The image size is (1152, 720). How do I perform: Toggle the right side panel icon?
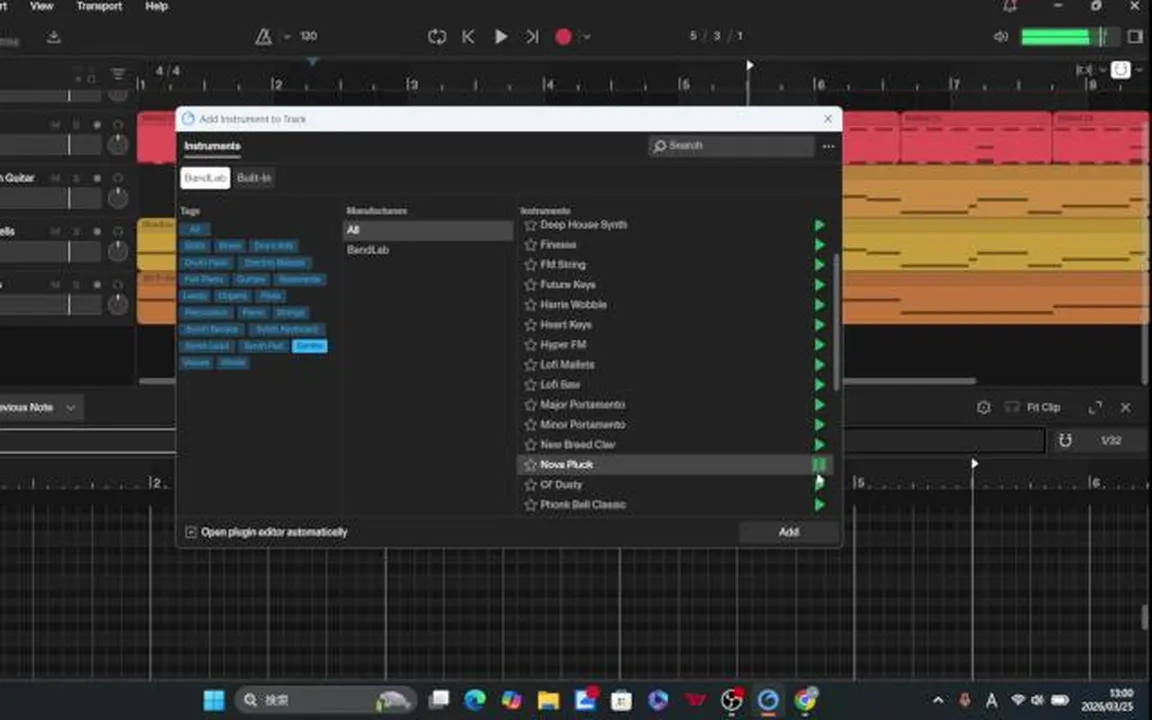[x=1134, y=37]
